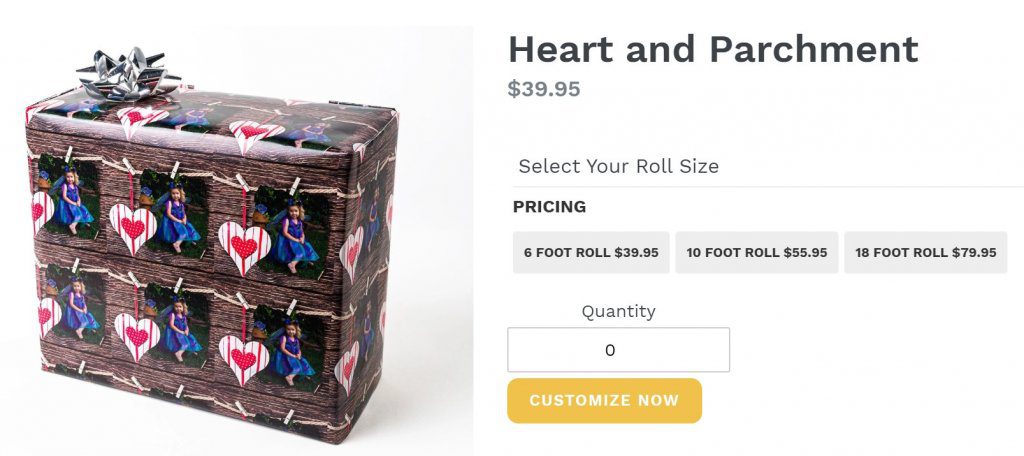
Task: Click the silver bow on the gift
Action: pyautogui.click(x=126, y=73)
